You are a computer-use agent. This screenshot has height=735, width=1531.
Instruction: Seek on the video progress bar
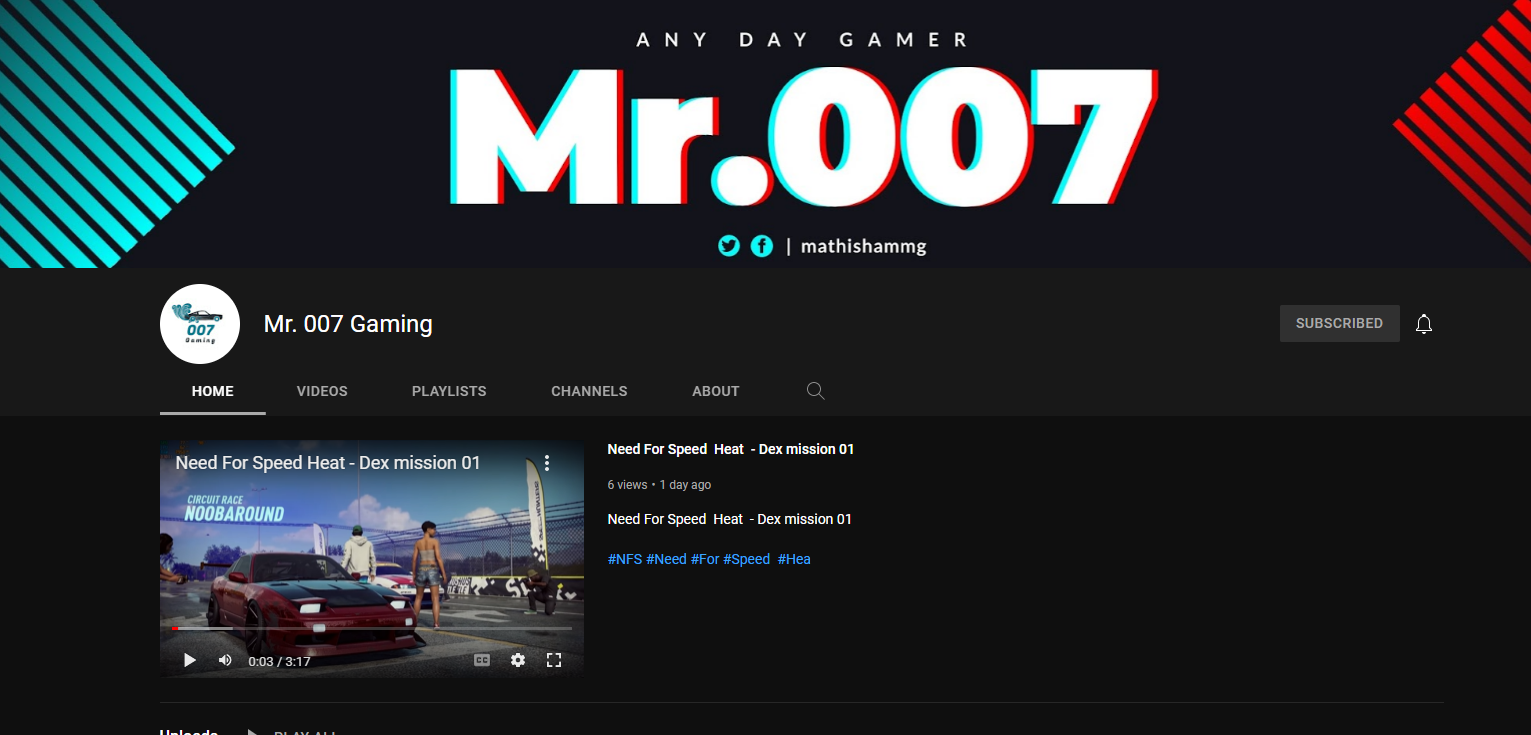[x=372, y=629]
